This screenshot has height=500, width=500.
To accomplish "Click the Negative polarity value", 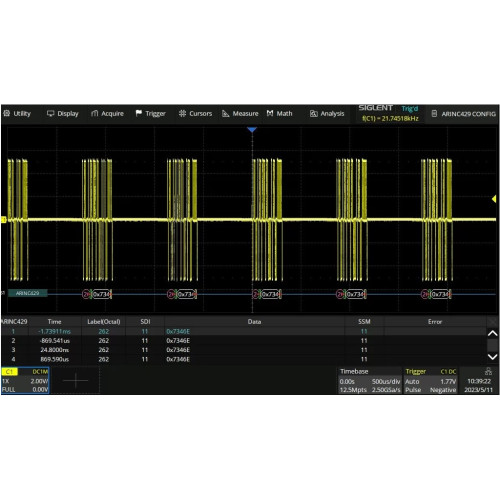I will click(443, 390).
